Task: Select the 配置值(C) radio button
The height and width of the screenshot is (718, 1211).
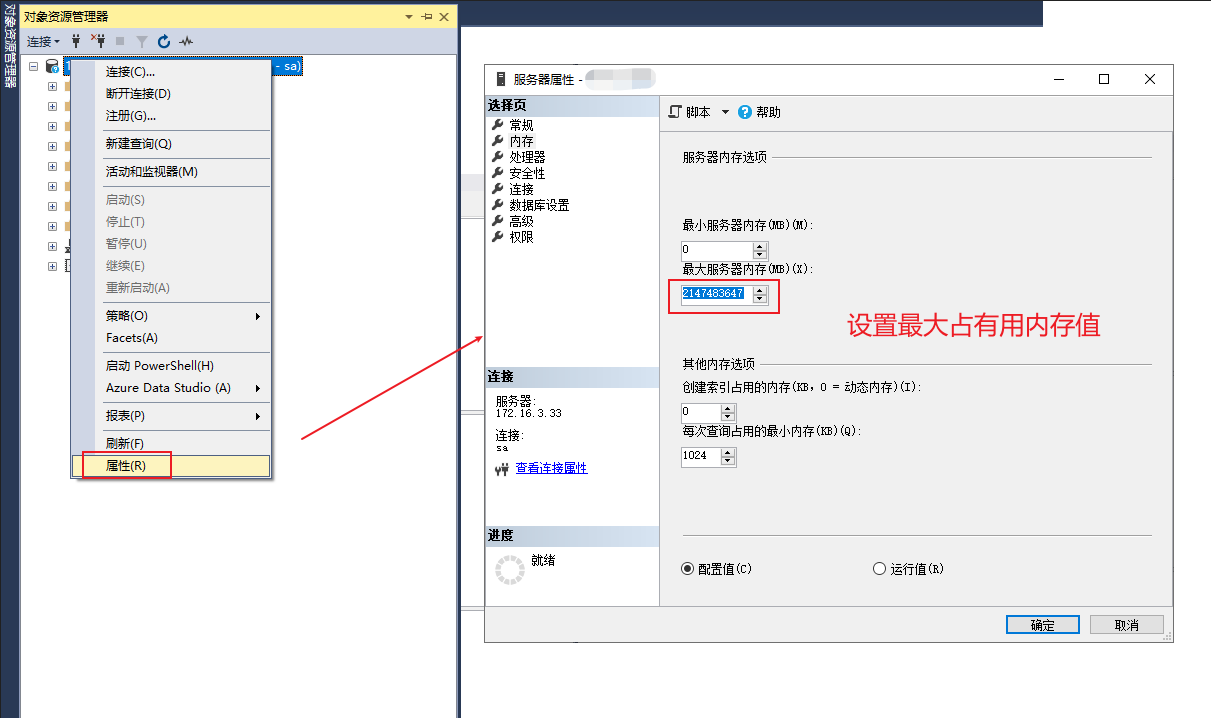Action: (x=687, y=569)
